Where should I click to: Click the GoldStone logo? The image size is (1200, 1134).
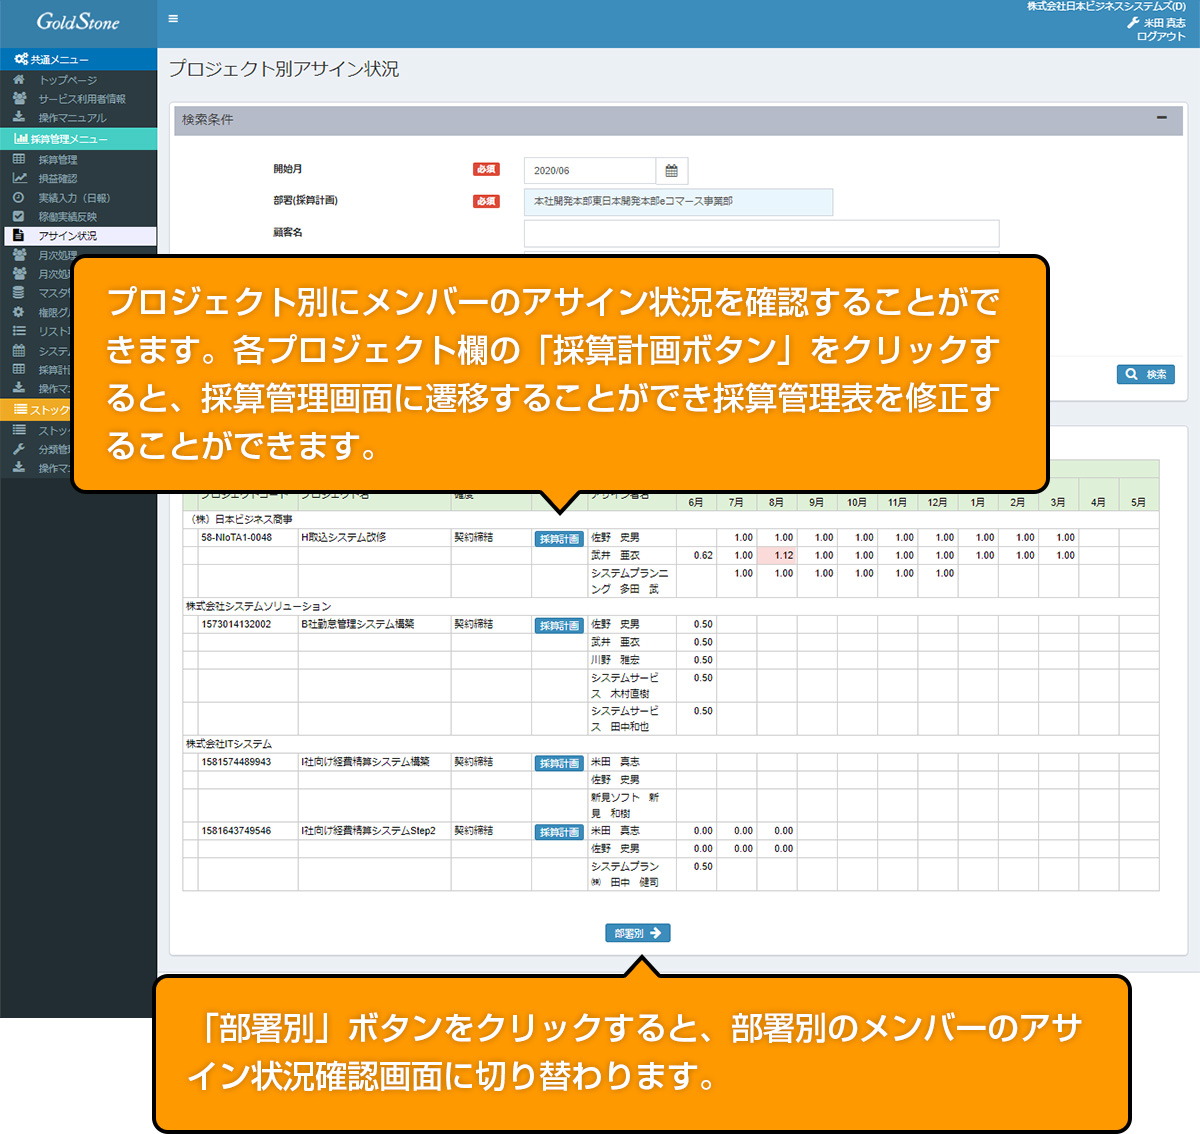click(78, 22)
